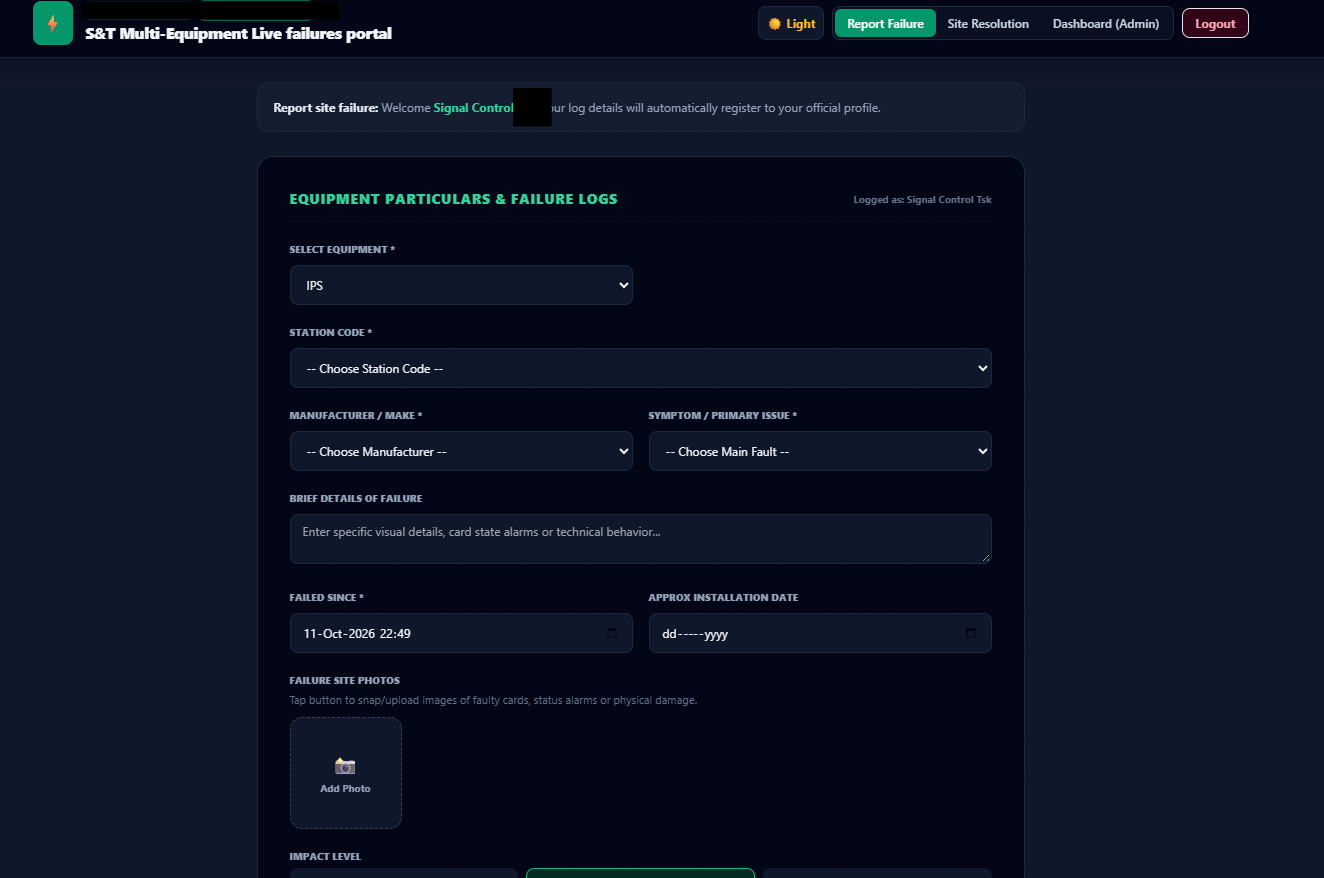This screenshot has height=878, width=1324.
Task: Open calendar picker in Approx Installation Date
Action: point(971,633)
